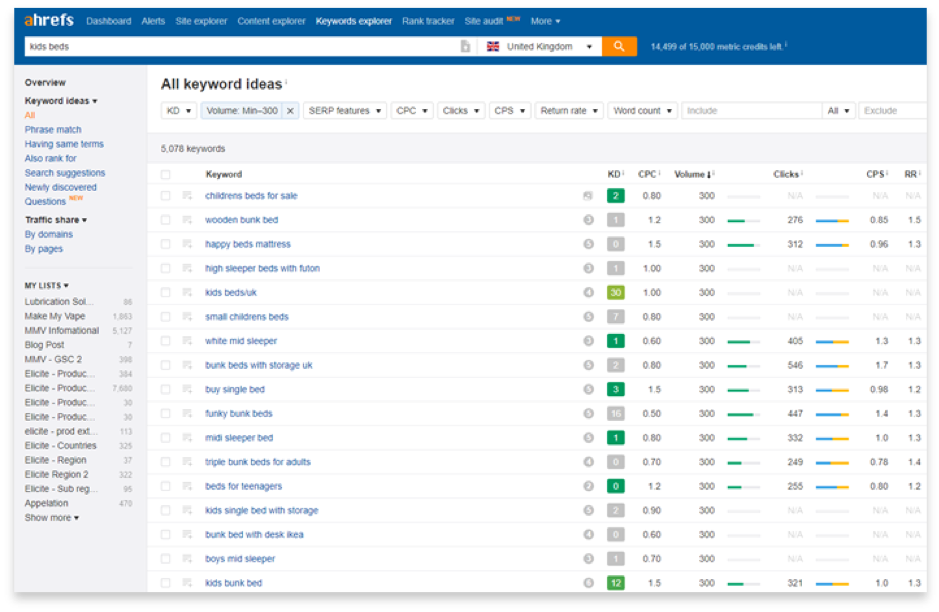Screen dimensions: 939x612
Task: Click the ahrefs logo
Action: tap(49, 20)
